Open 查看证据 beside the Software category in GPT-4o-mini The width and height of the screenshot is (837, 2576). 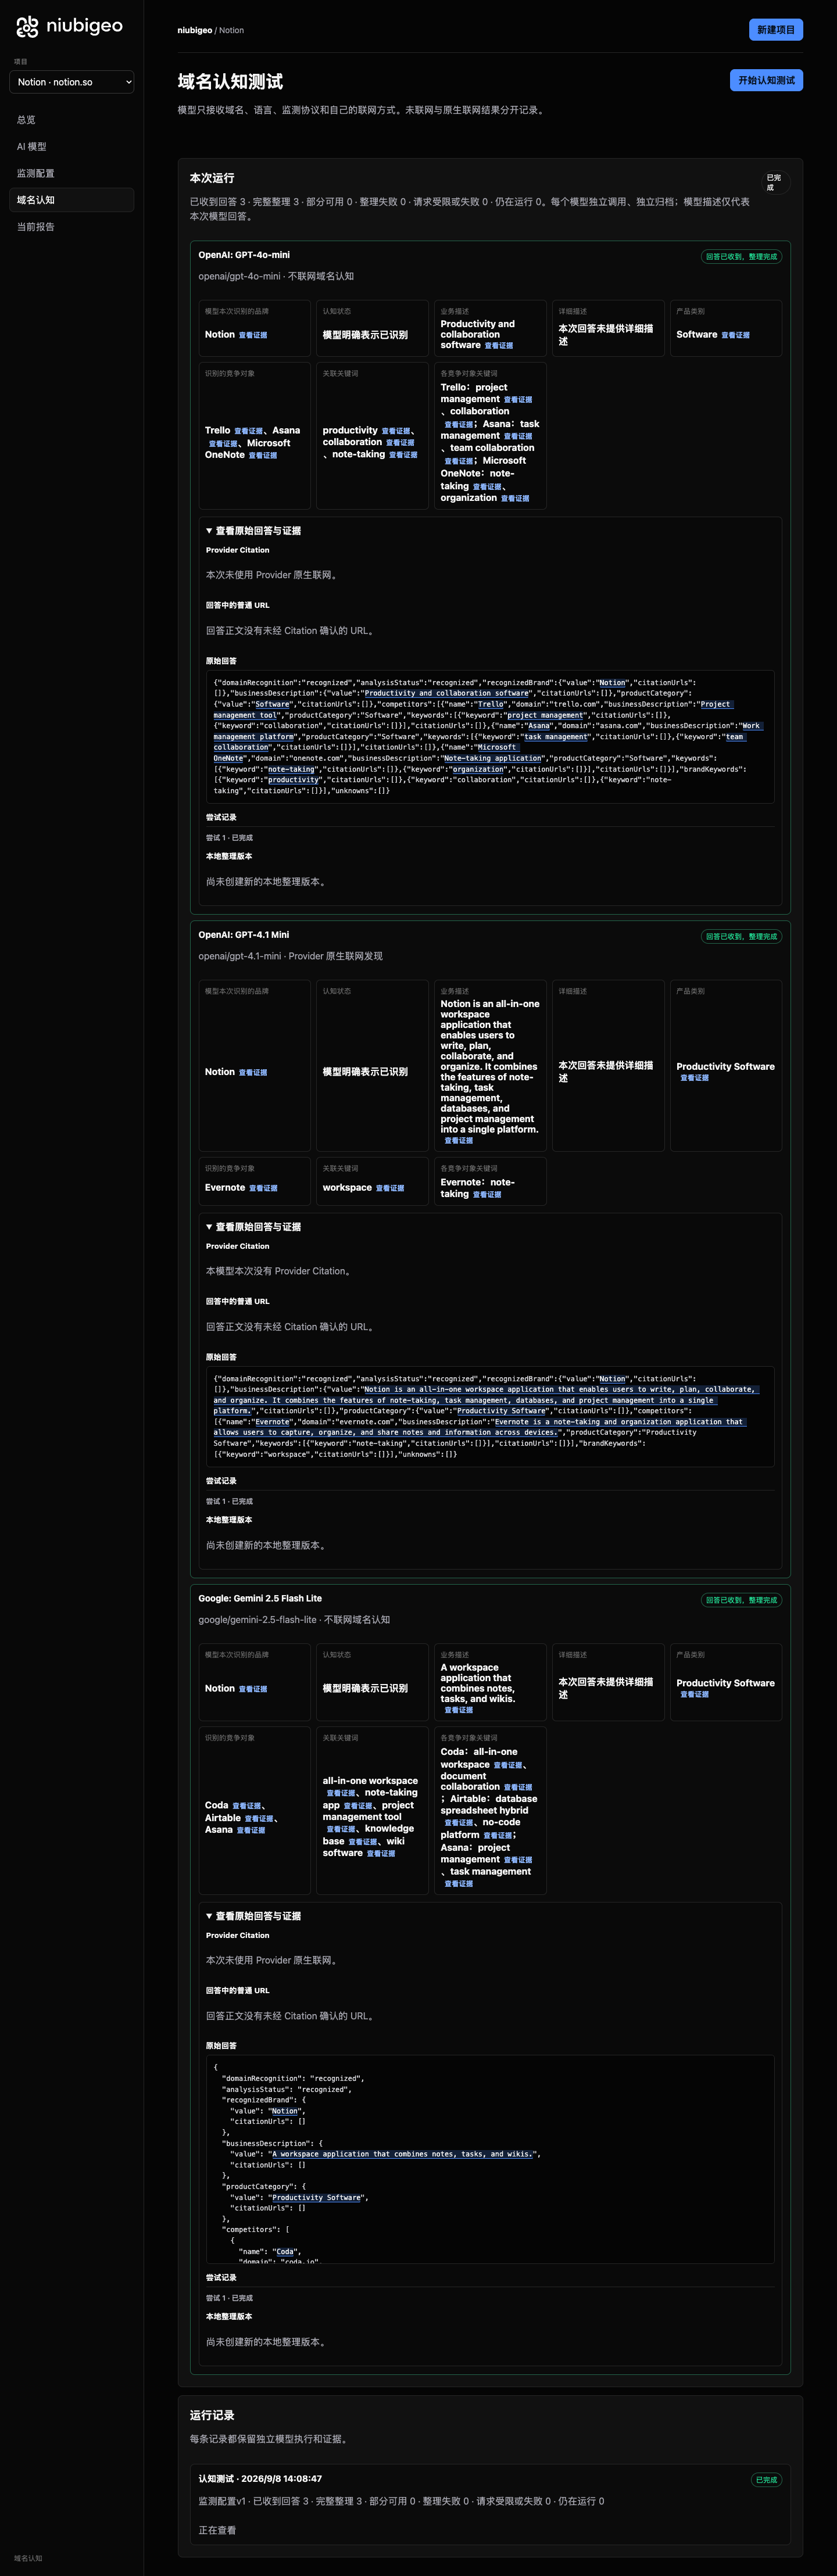pos(735,335)
